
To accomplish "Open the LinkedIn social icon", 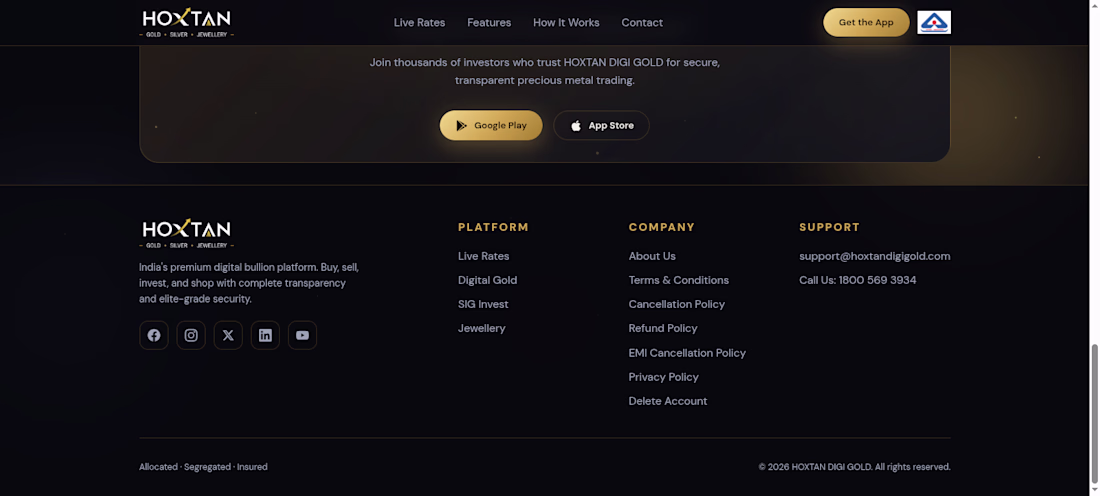I will pyautogui.click(x=265, y=335).
